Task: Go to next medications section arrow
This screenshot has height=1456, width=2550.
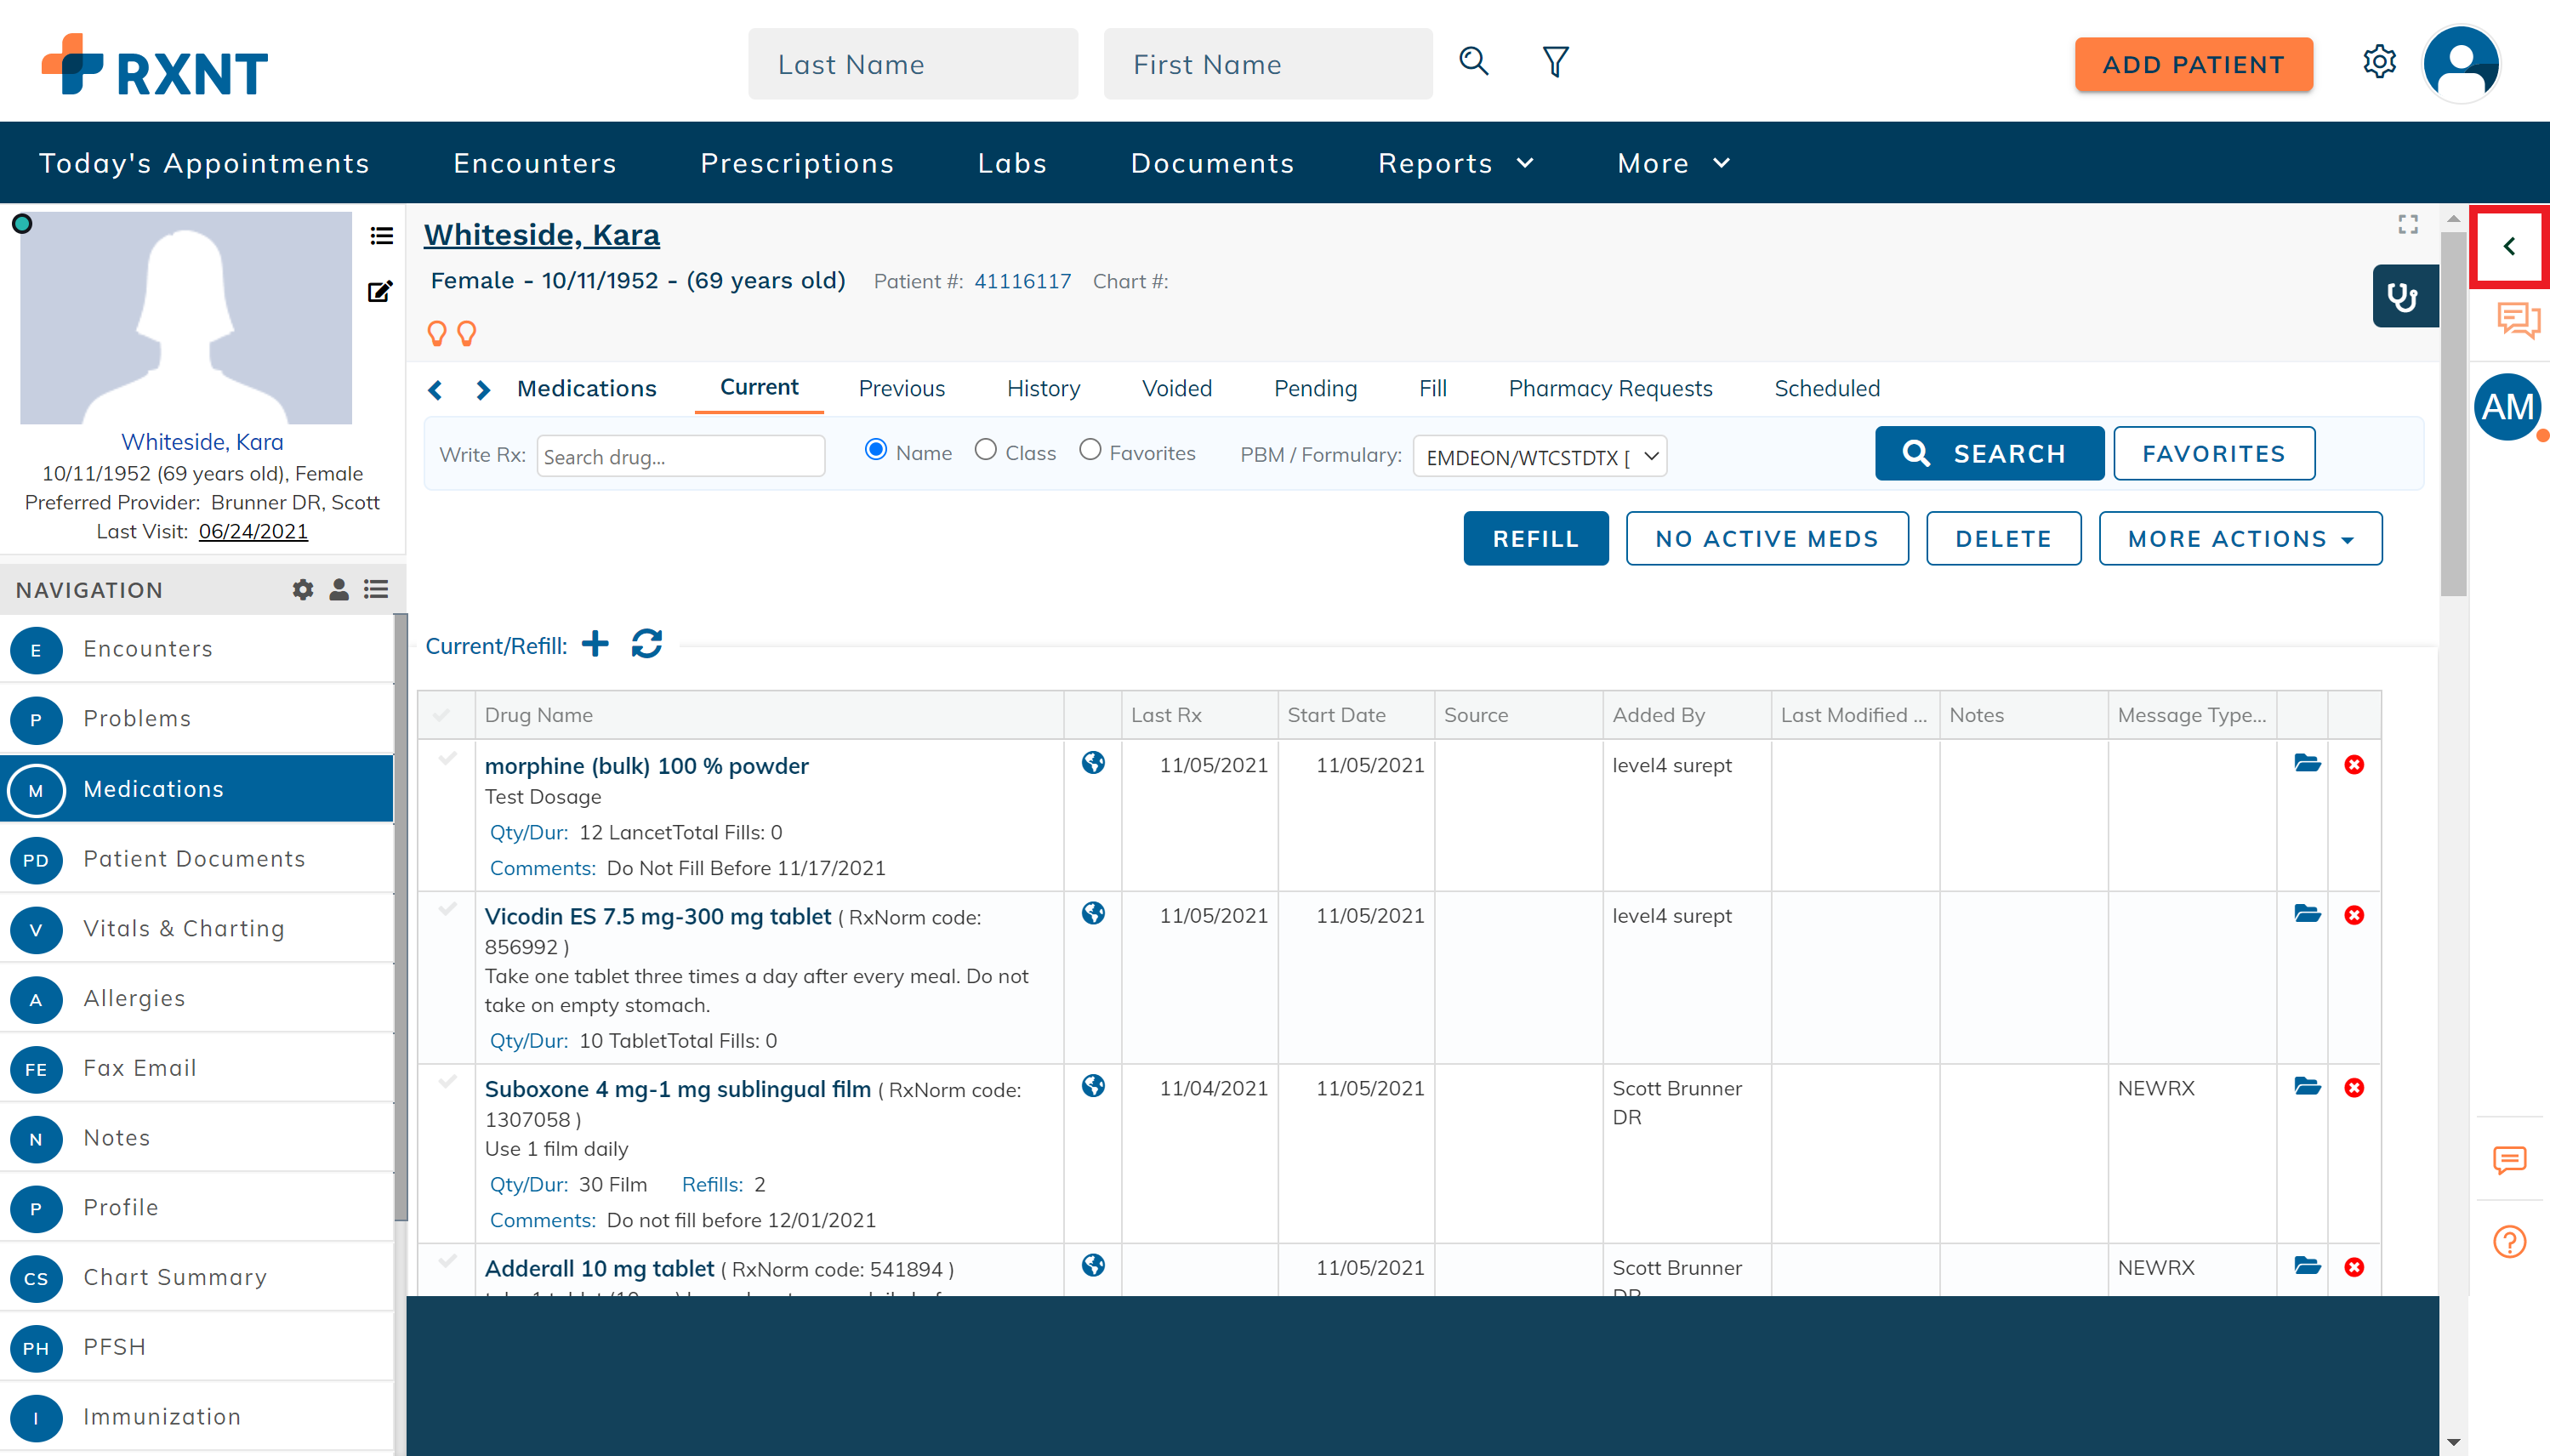Action: coord(483,390)
